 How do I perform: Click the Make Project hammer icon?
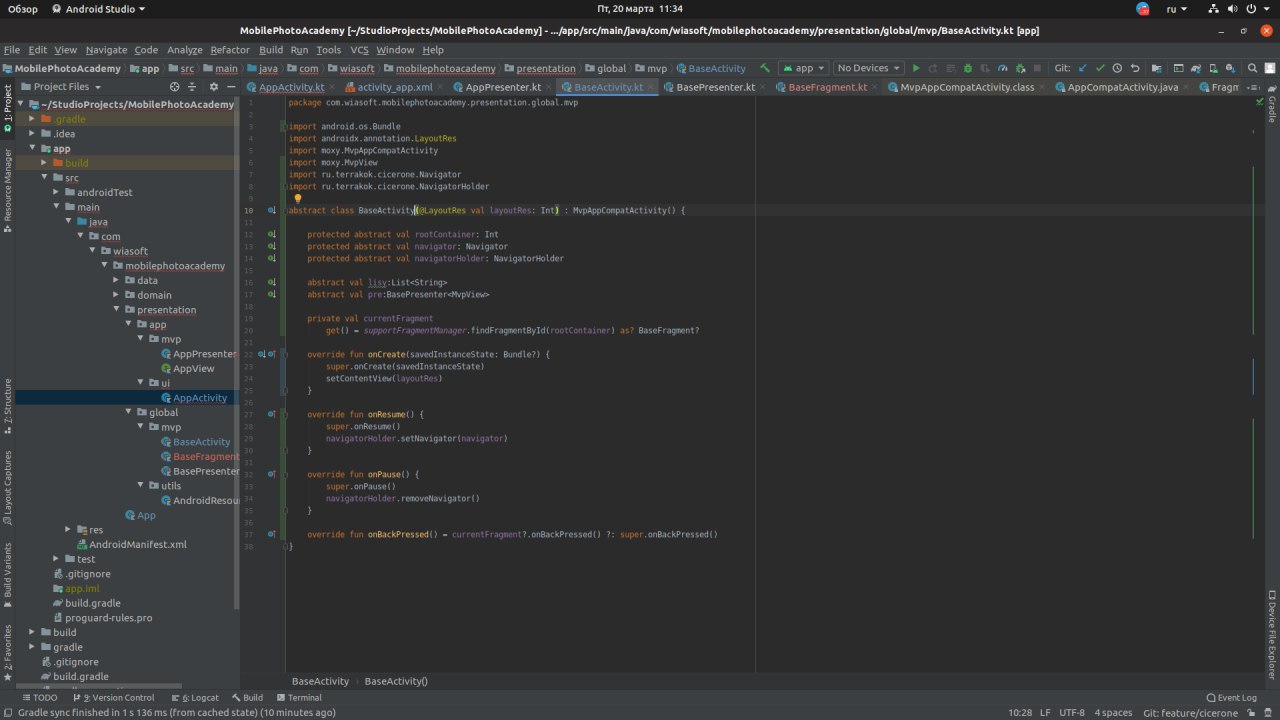click(765, 68)
